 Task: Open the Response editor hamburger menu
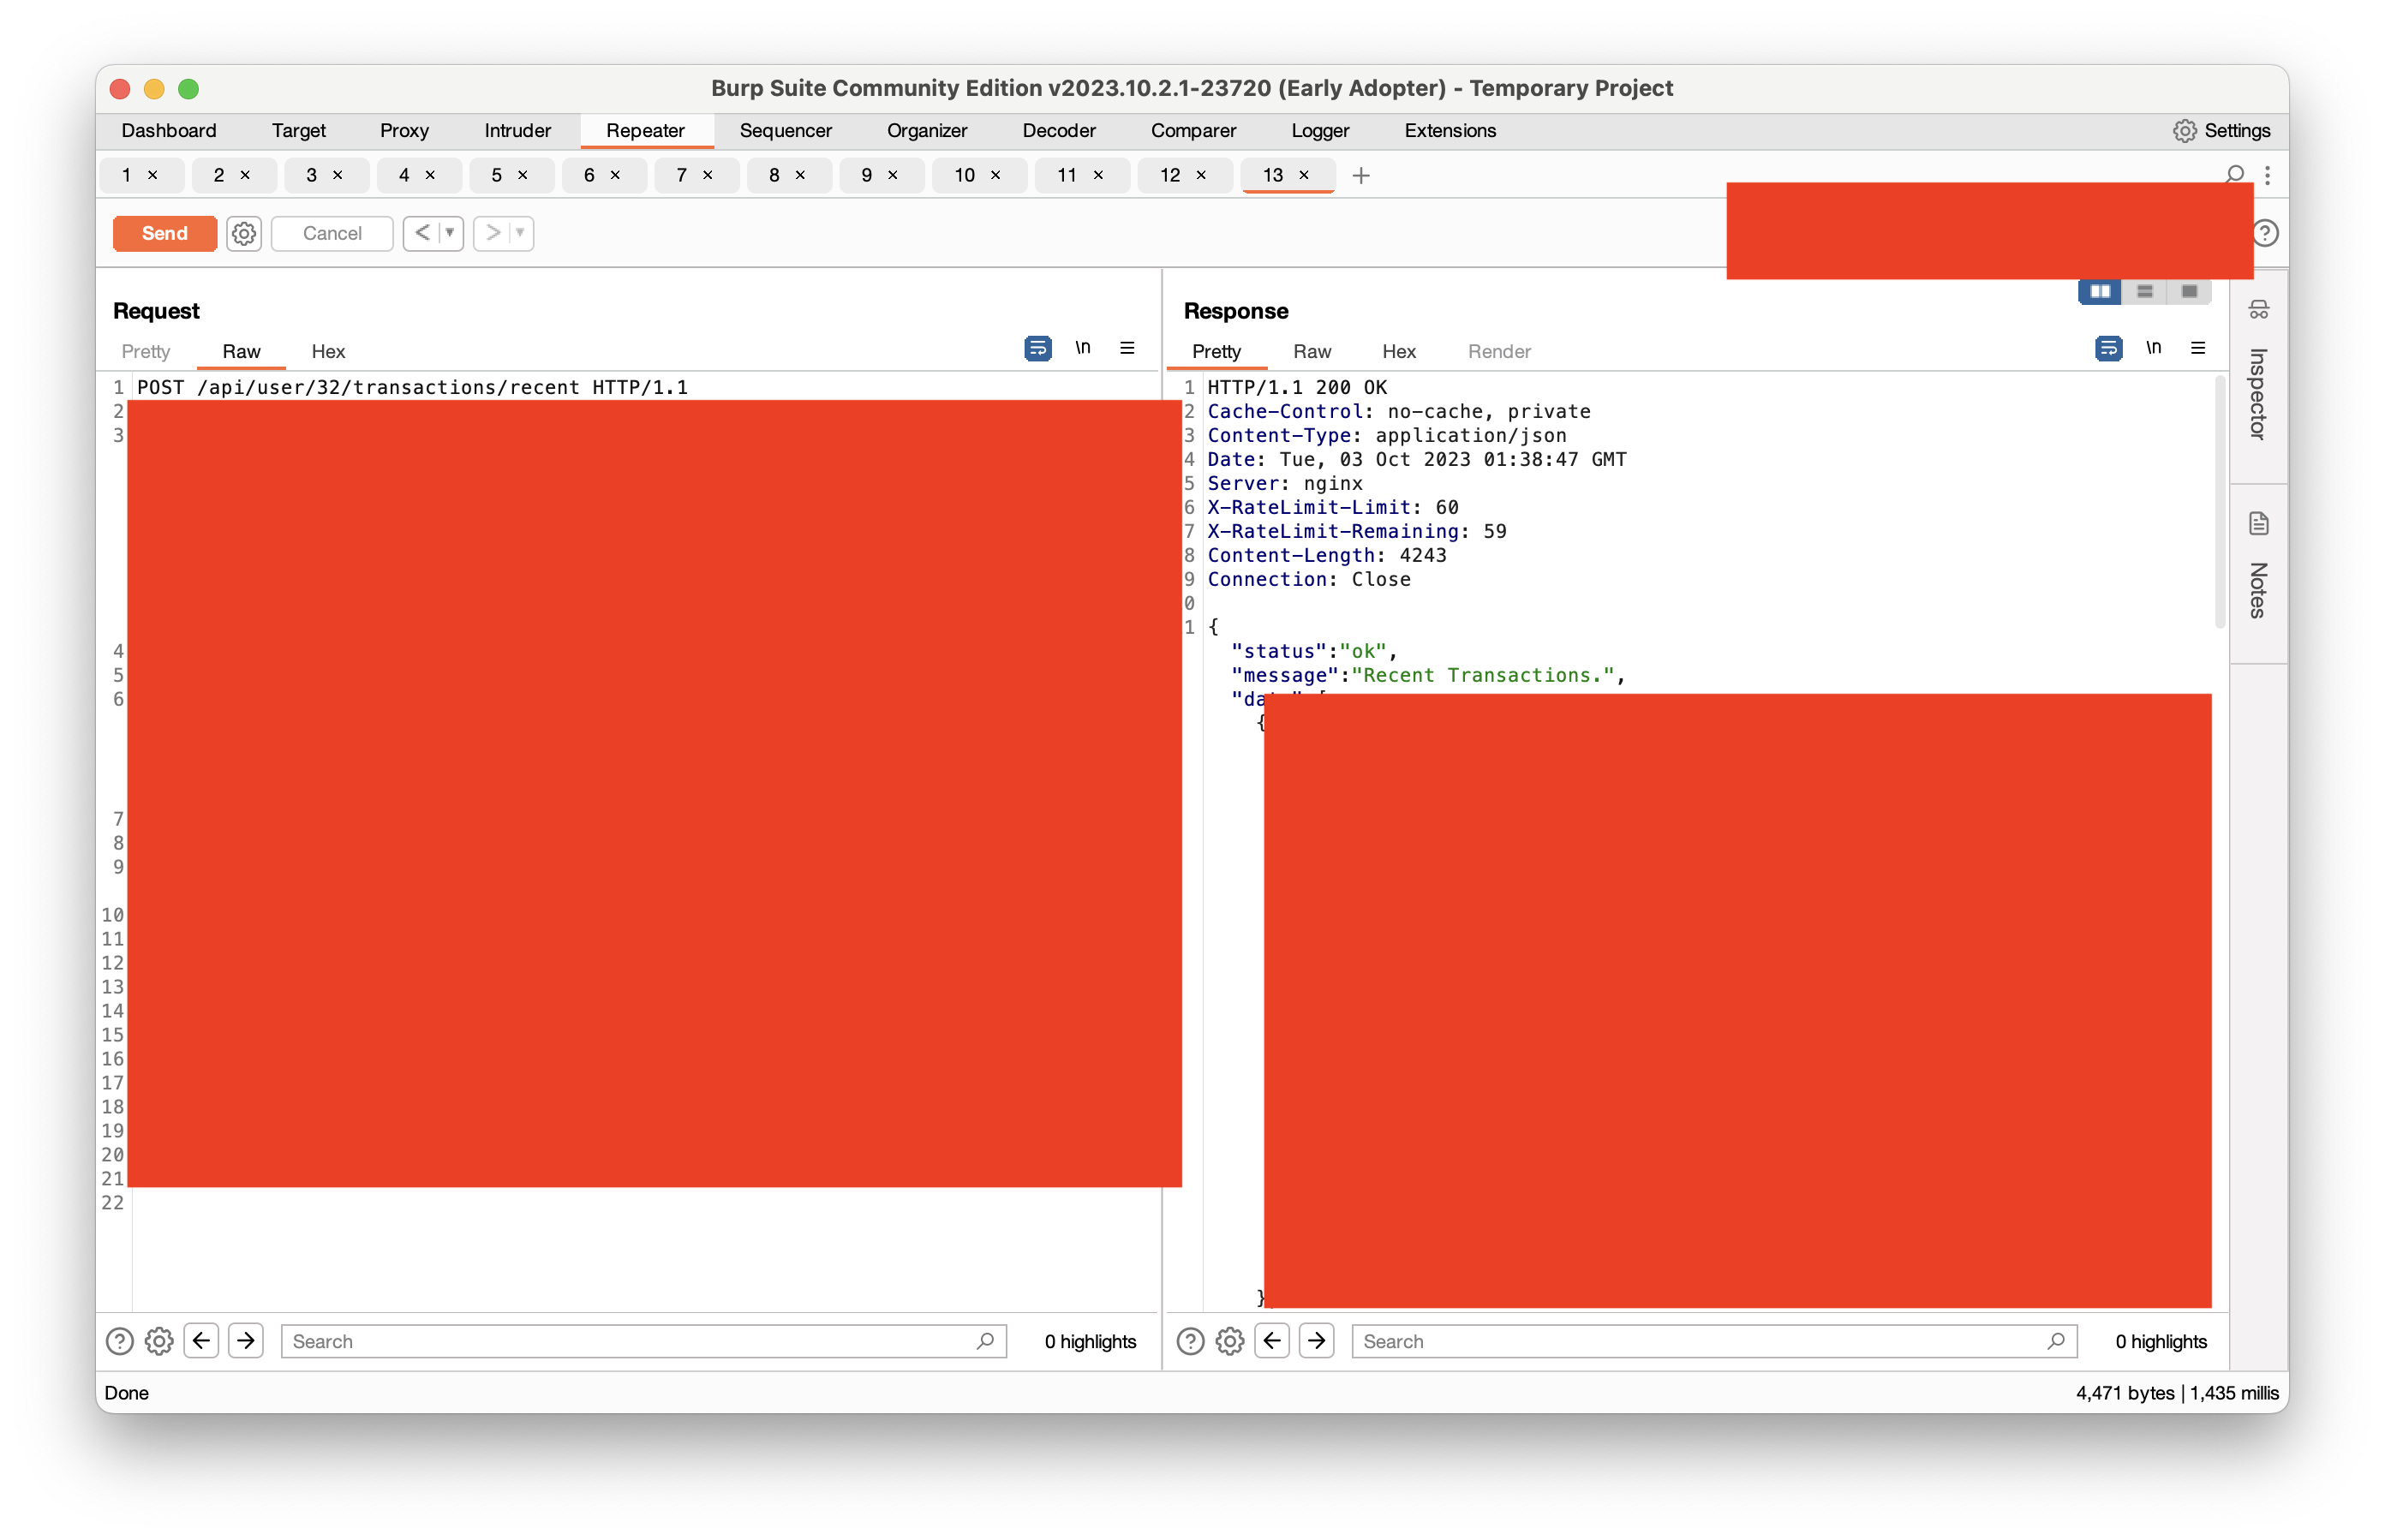(2197, 348)
